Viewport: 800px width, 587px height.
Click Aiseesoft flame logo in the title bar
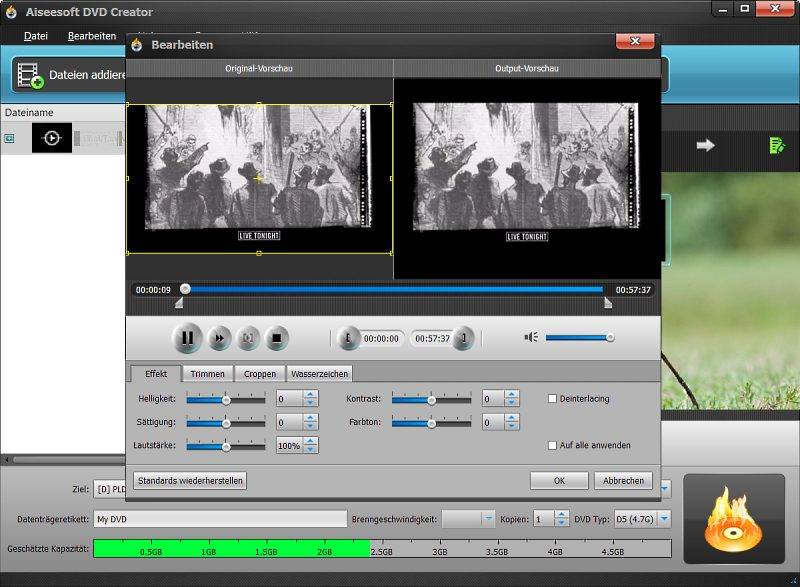click(11, 12)
